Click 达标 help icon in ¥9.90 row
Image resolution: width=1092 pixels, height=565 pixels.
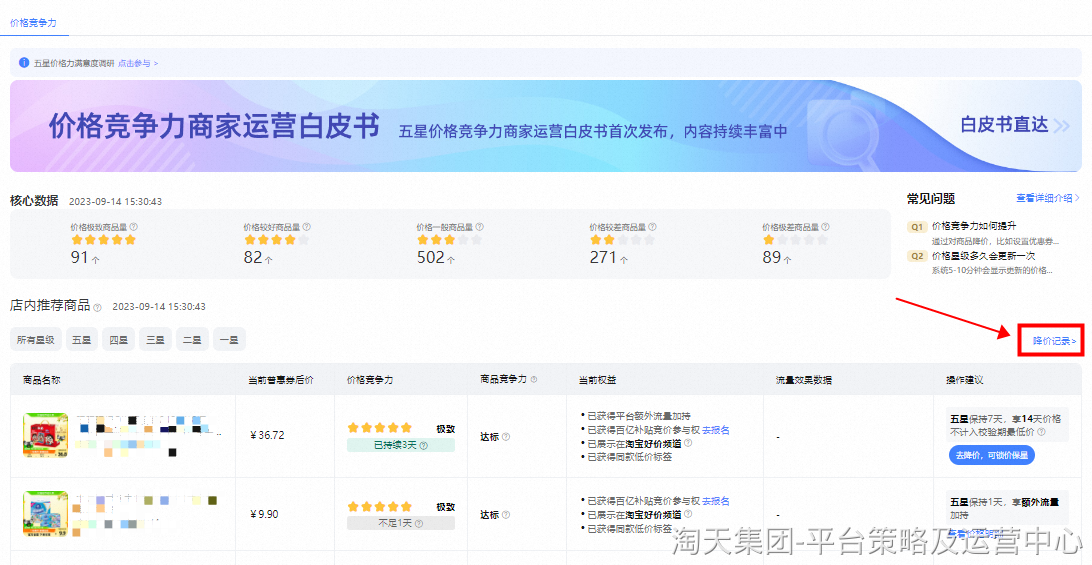pyautogui.click(x=506, y=515)
